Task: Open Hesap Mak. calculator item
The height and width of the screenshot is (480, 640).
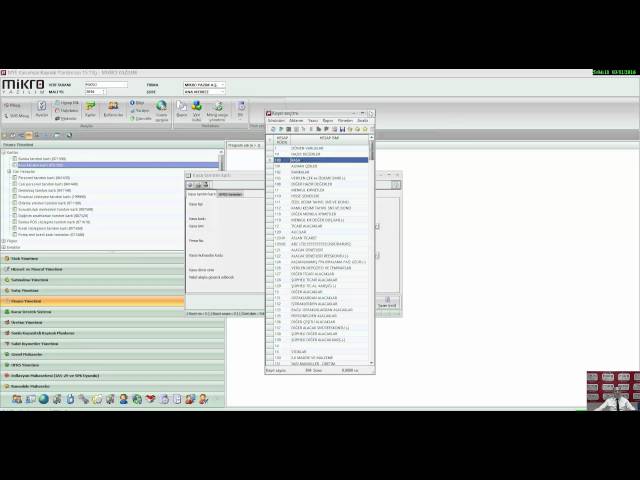Action: click(x=67, y=103)
